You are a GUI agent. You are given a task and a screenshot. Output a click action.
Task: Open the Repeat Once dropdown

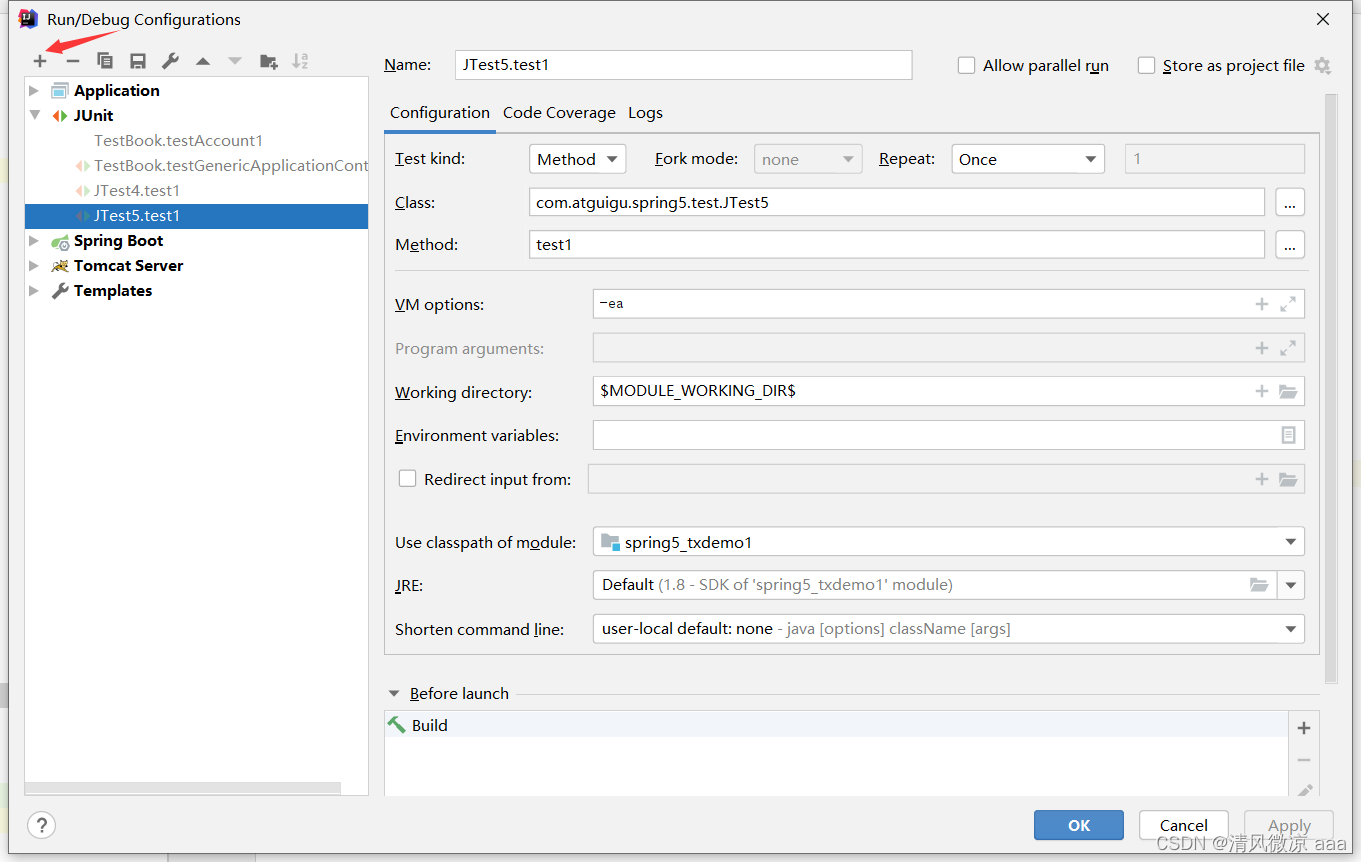coord(1028,159)
